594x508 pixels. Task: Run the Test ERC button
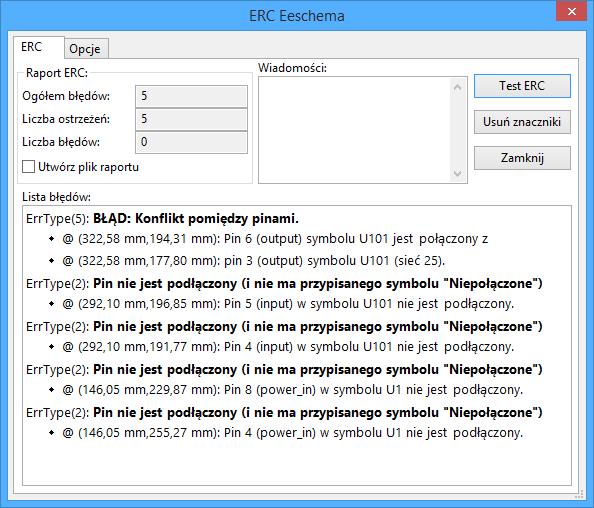coord(522,86)
